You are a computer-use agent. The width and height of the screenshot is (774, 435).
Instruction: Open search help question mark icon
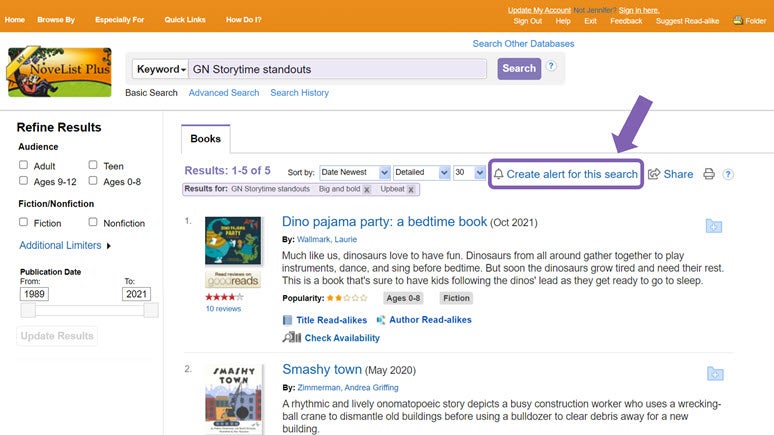pyautogui.click(x=551, y=67)
